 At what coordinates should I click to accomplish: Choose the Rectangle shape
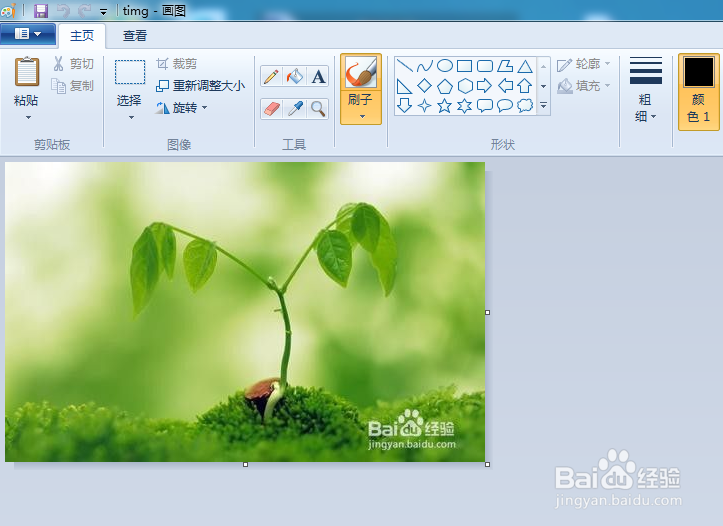tap(464, 66)
